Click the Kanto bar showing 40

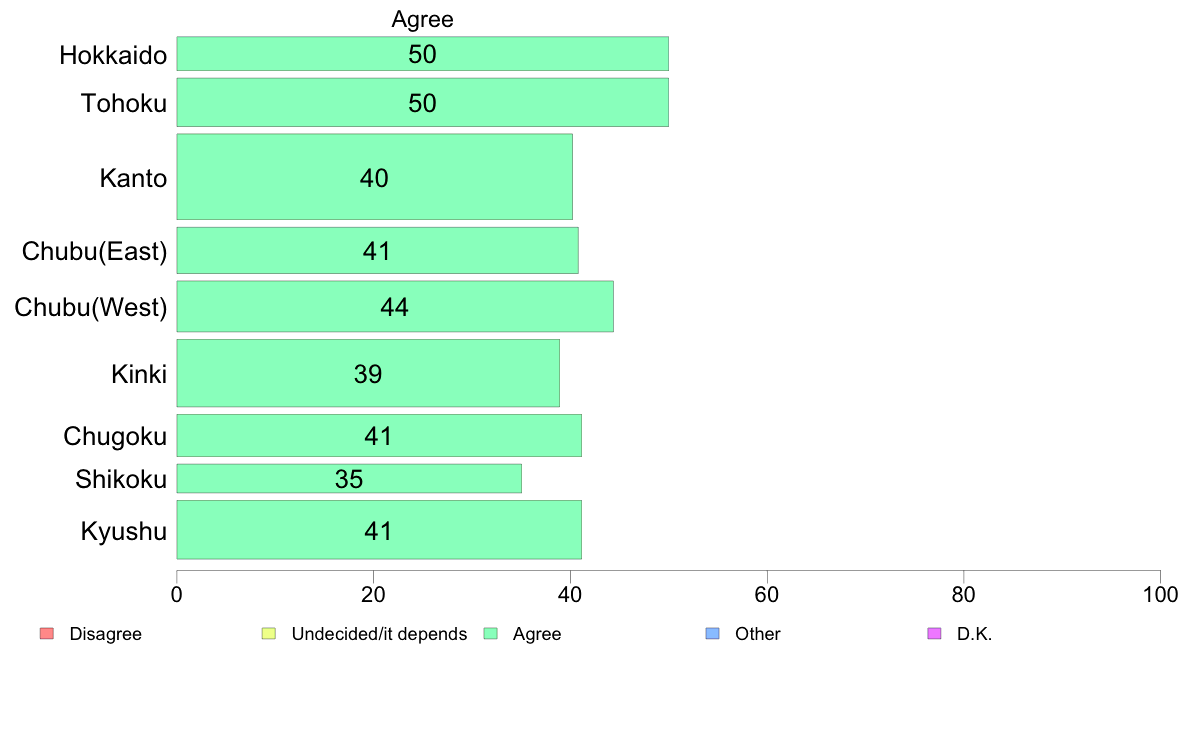(374, 177)
